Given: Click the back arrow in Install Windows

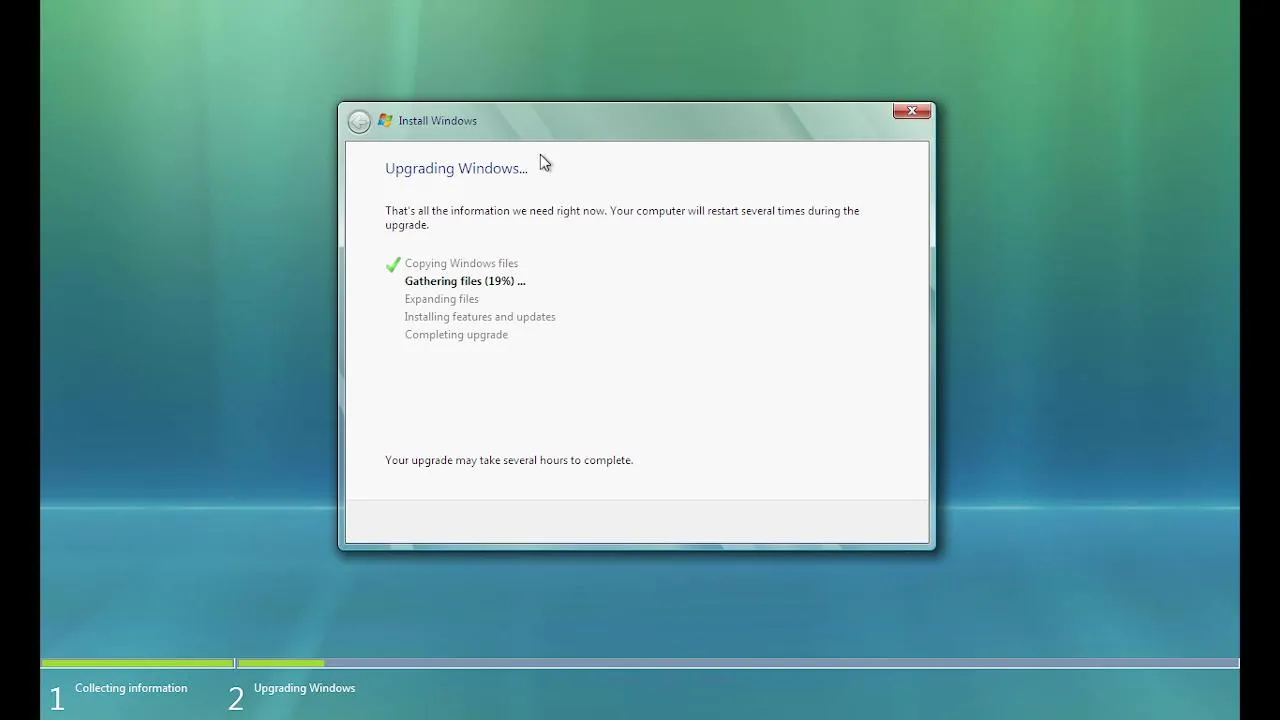Looking at the screenshot, I should [359, 121].
